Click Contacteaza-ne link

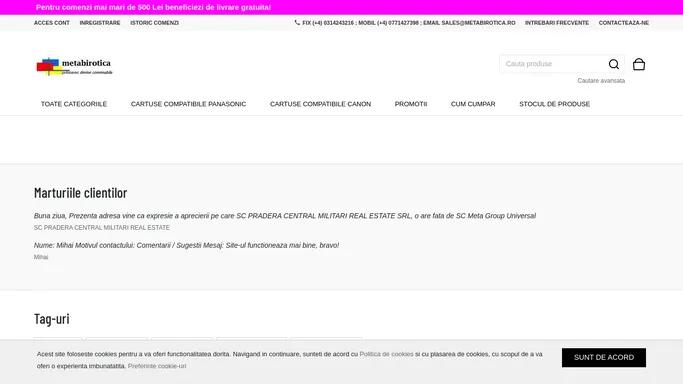[624, 23]
